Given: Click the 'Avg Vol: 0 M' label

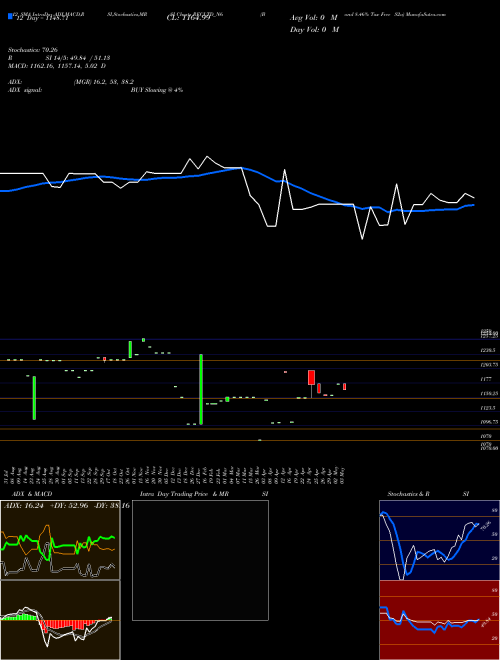Looking at the screenshot, I should tap(314, 18).
